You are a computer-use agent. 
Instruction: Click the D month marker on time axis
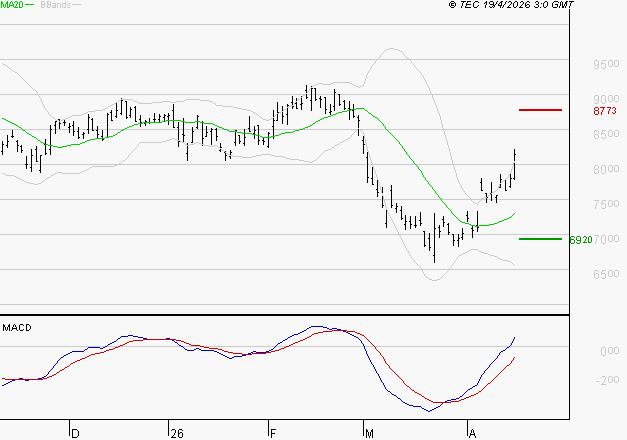pyautogui.click(x=75, y=433)
